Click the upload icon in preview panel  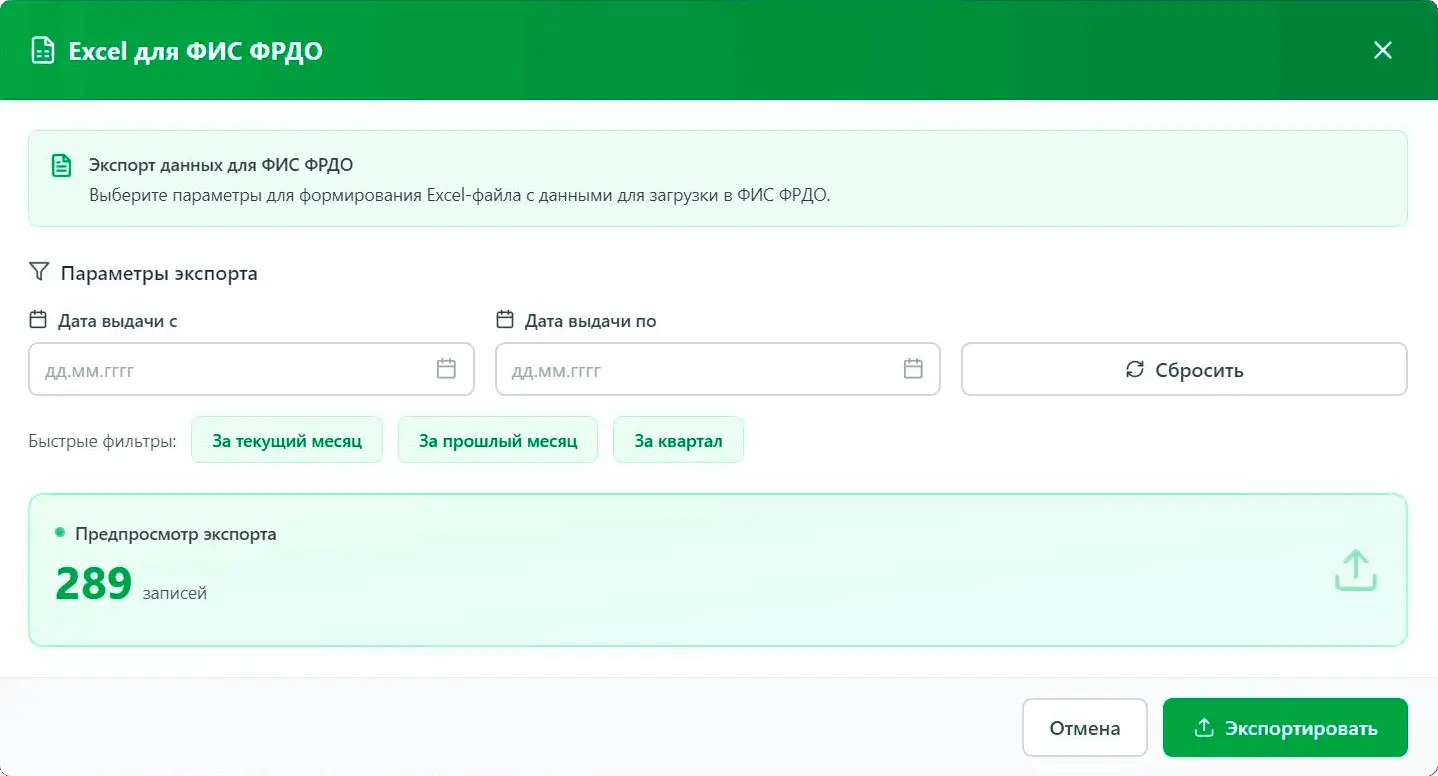coord(1356,570)
